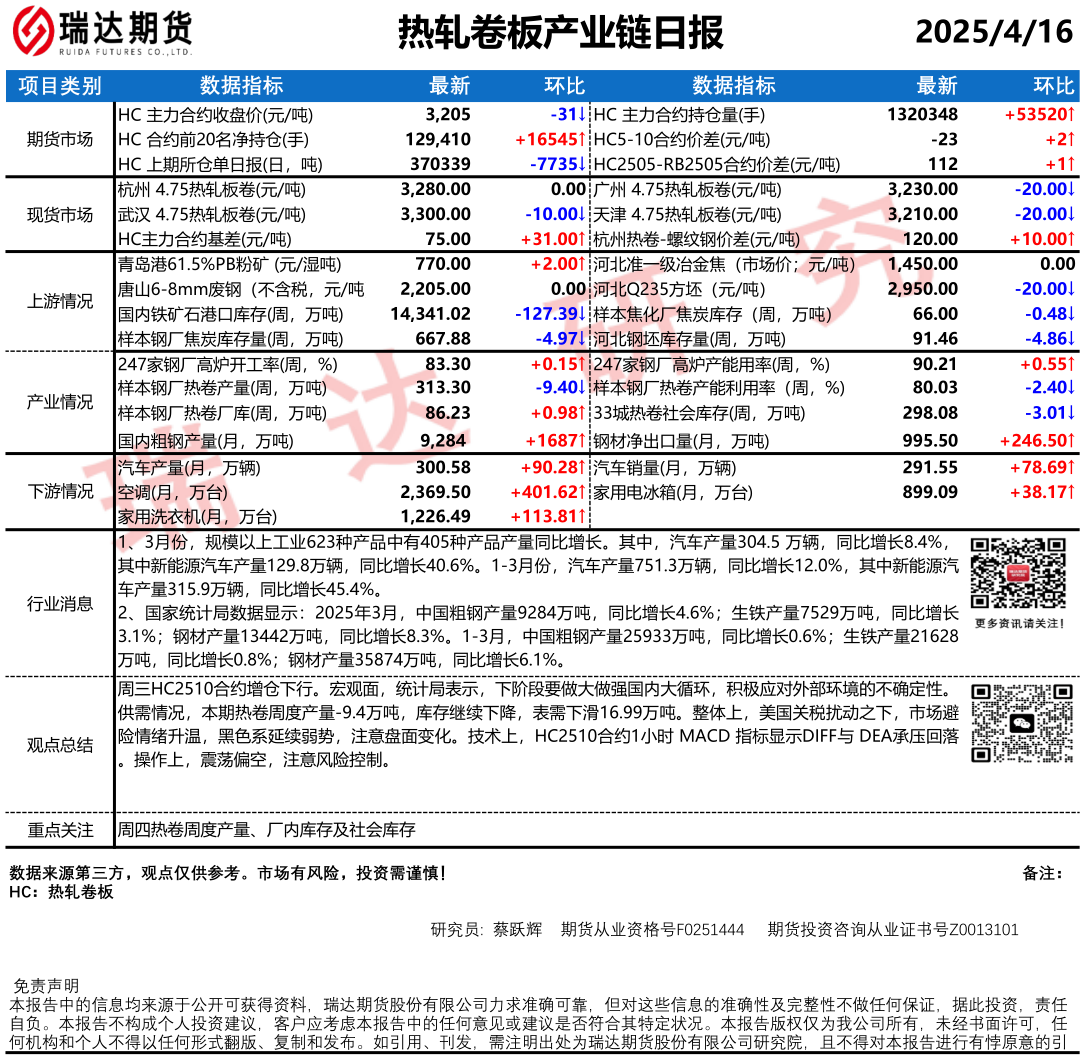The image size is (1084, 1059).
Task: Click the 重点关注 row label
Action: coord(60,830)
